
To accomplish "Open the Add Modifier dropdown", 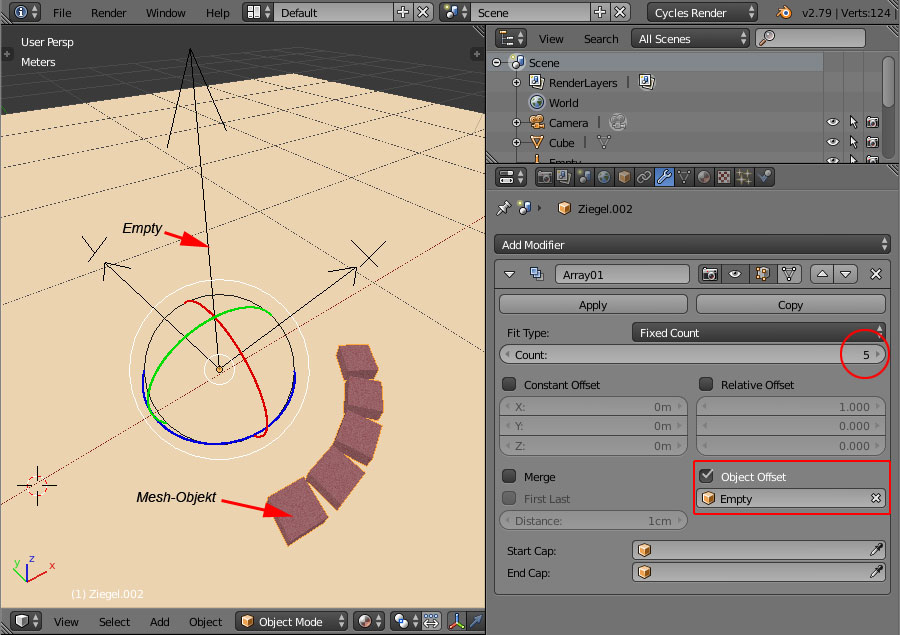I will point(691,245).
